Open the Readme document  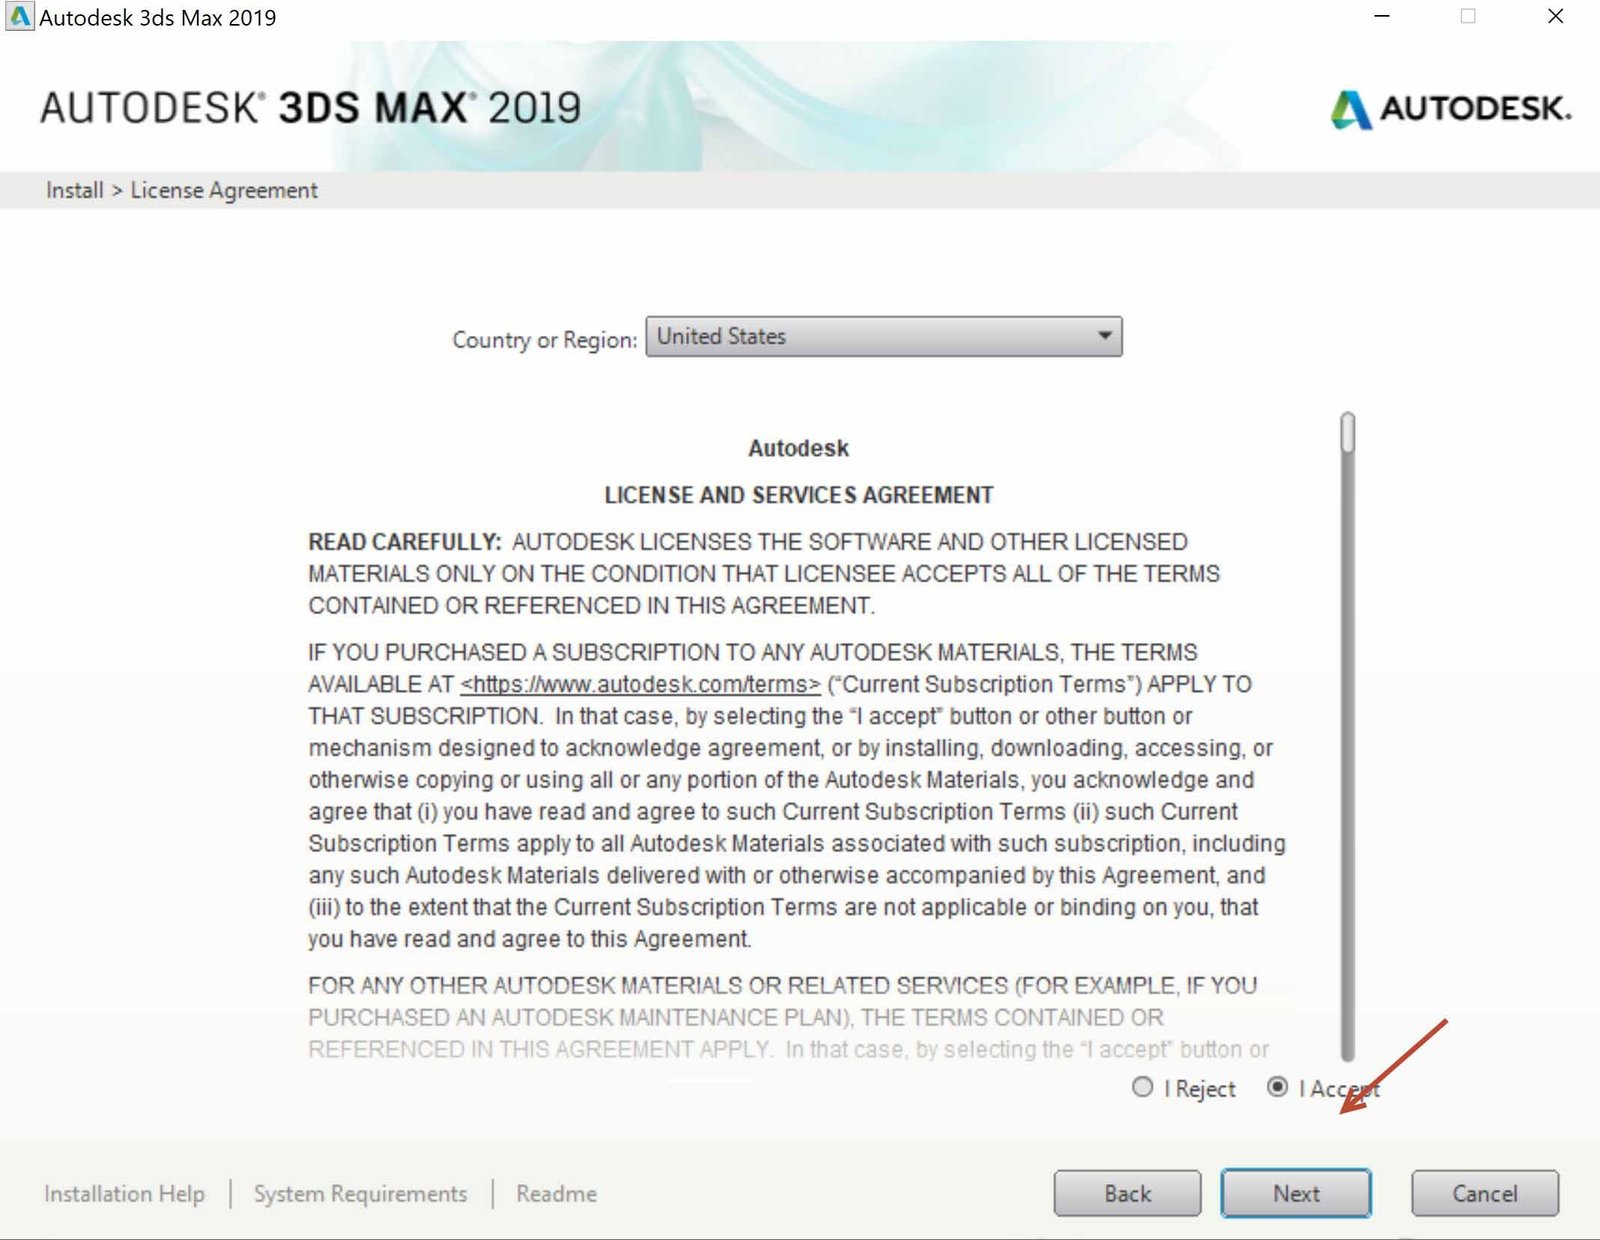click(x=555, y=1193)
